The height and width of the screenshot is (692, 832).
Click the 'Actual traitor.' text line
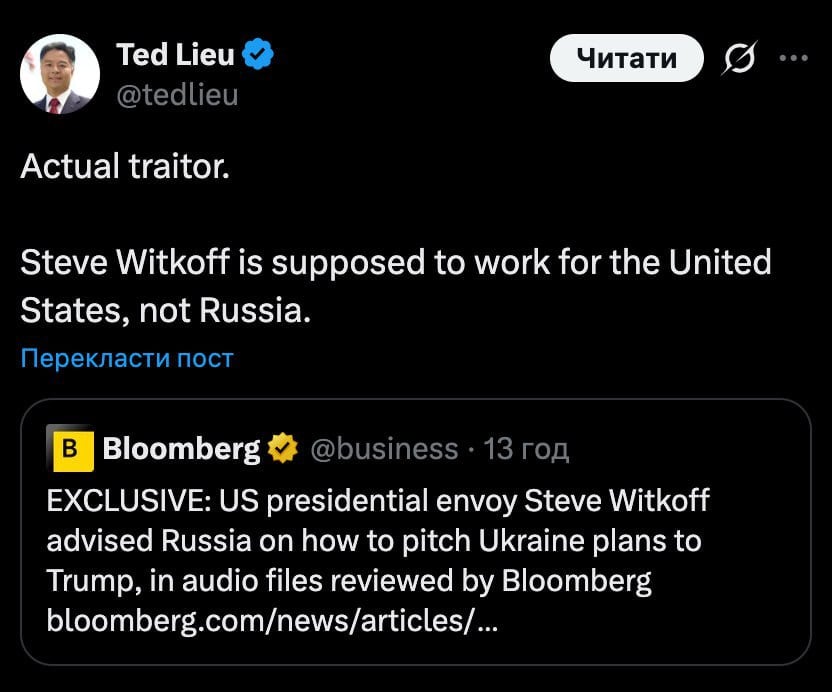coord(125,165)
